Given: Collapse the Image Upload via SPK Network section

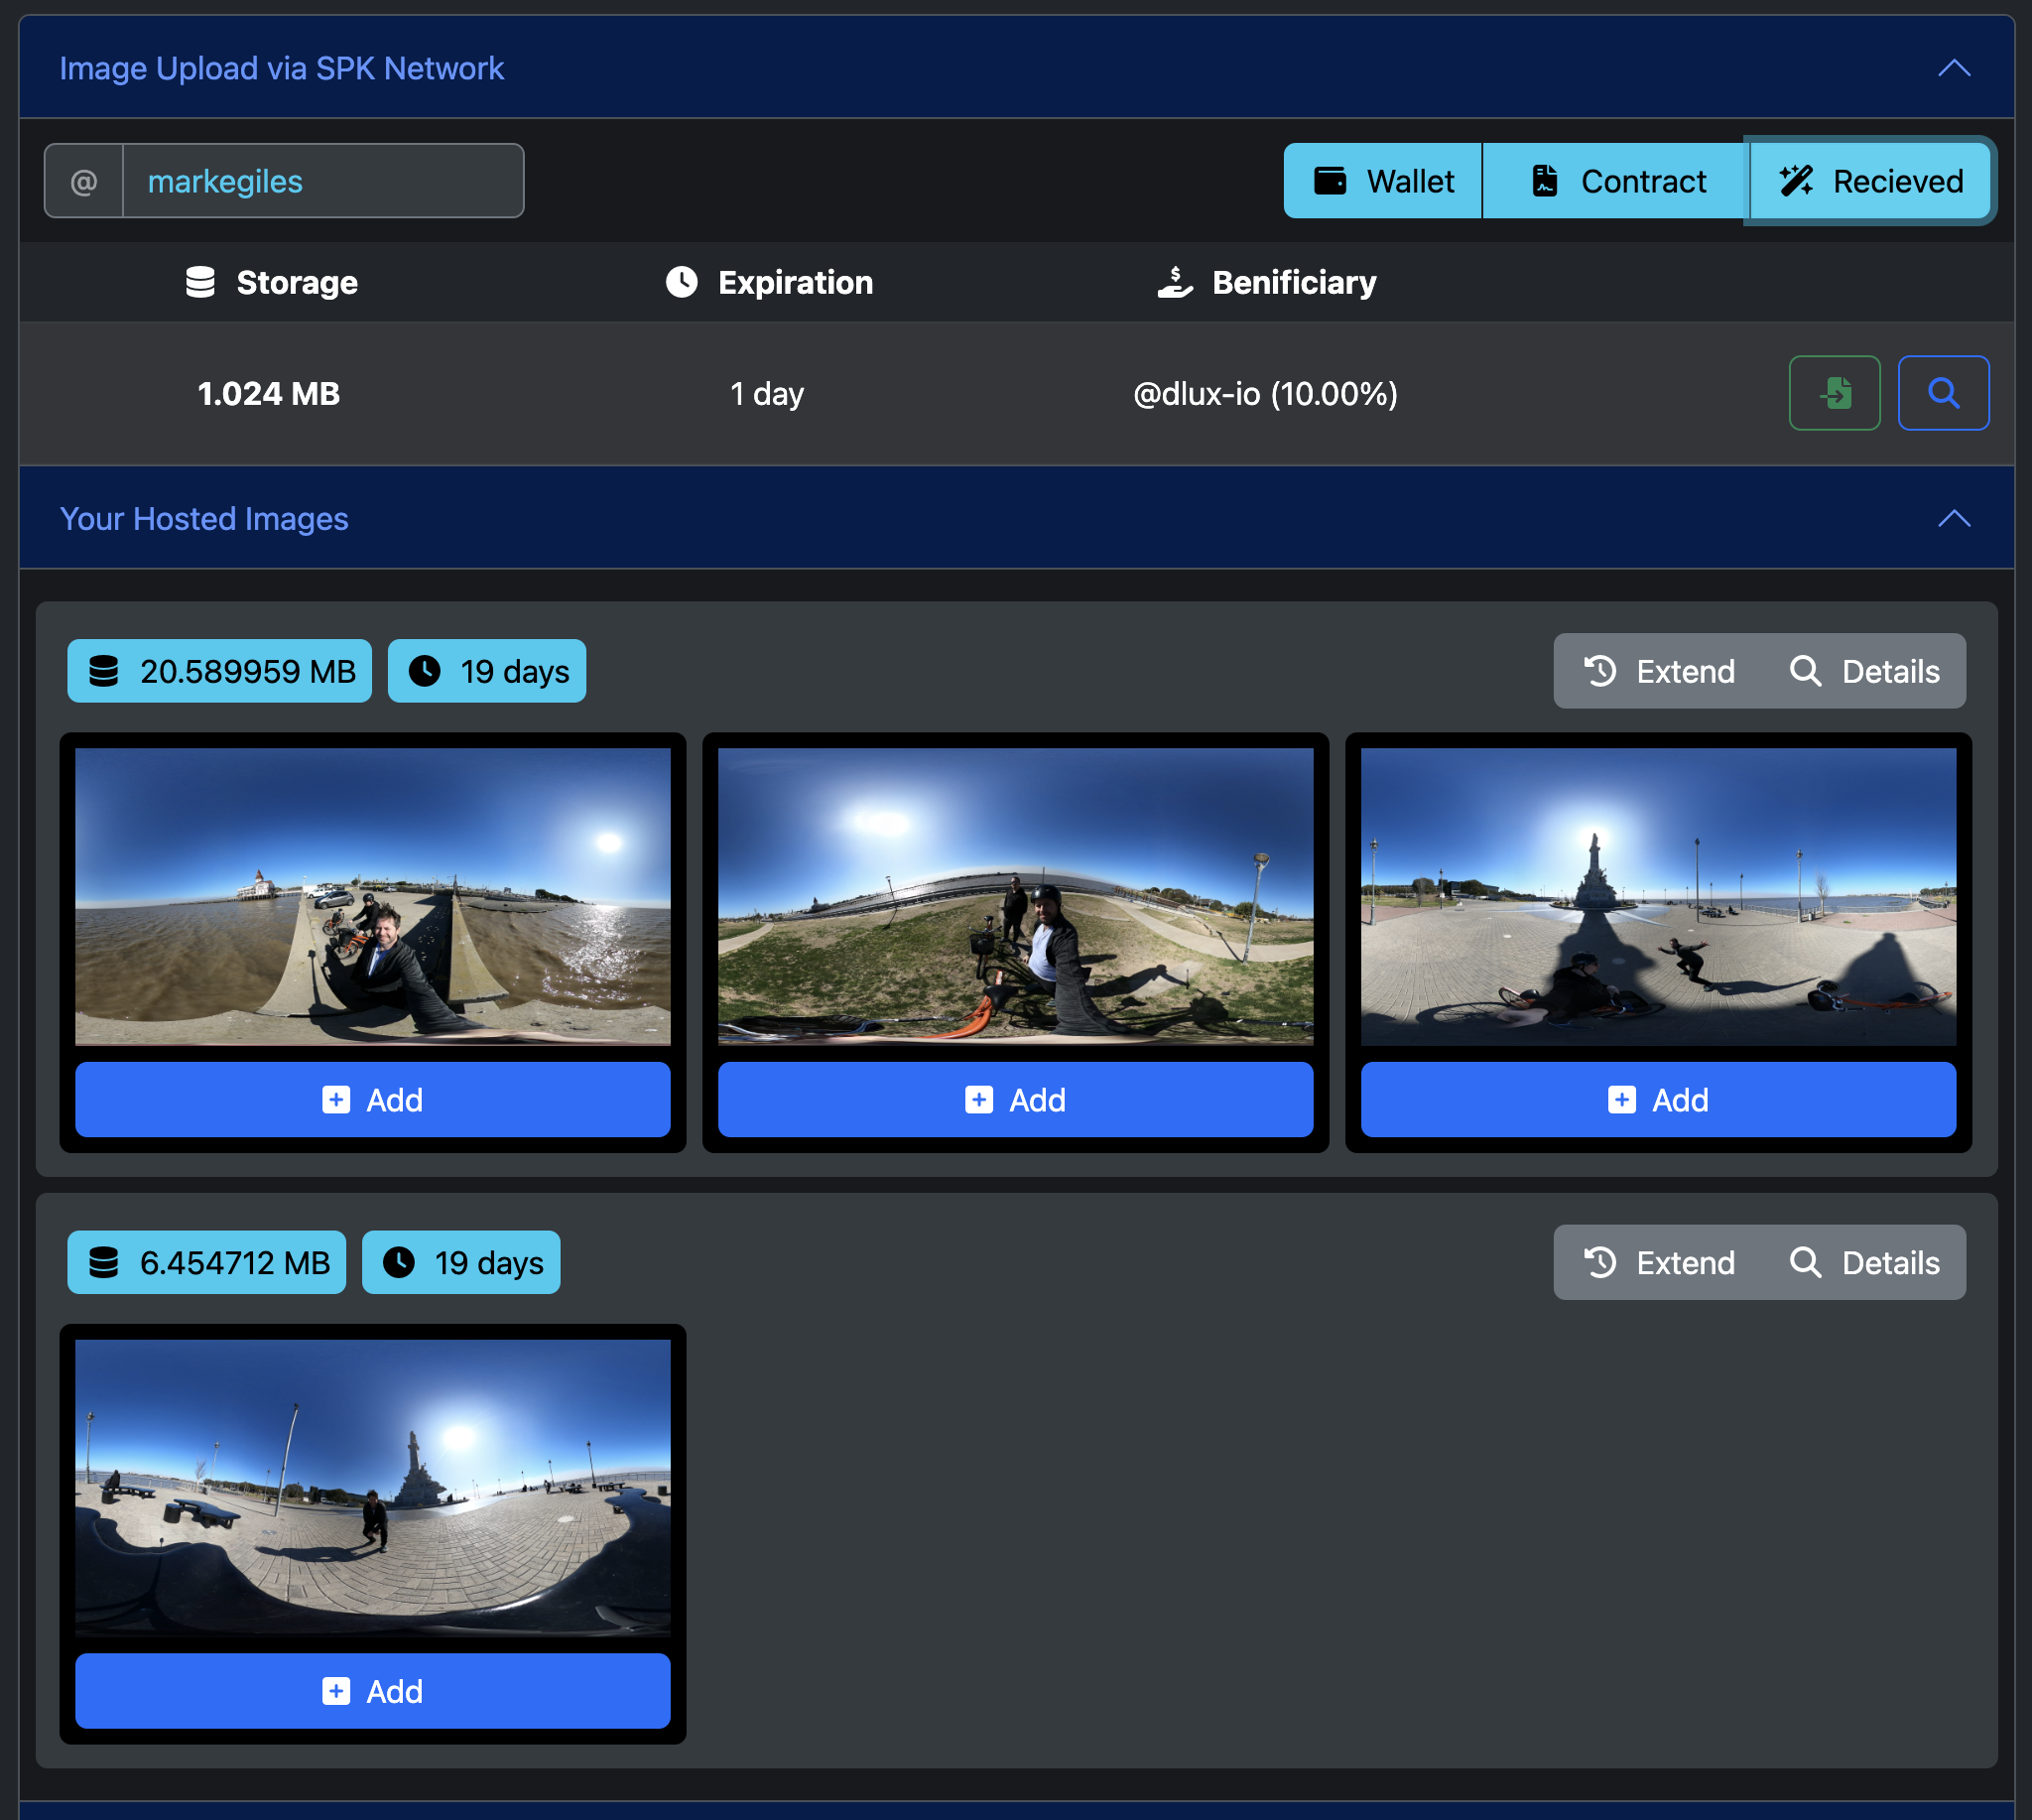Looking at the screenshot, I should click(x=1953, y=68).
